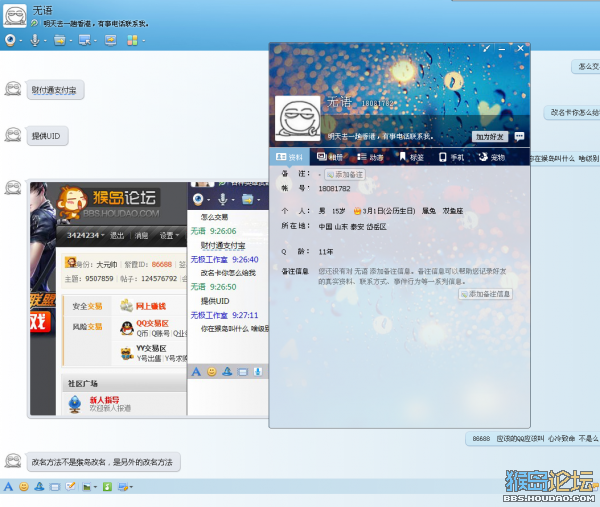Screen dimensions: 600x507
Task: Start a voice call with microphone icon
Action: coord(35,40)
